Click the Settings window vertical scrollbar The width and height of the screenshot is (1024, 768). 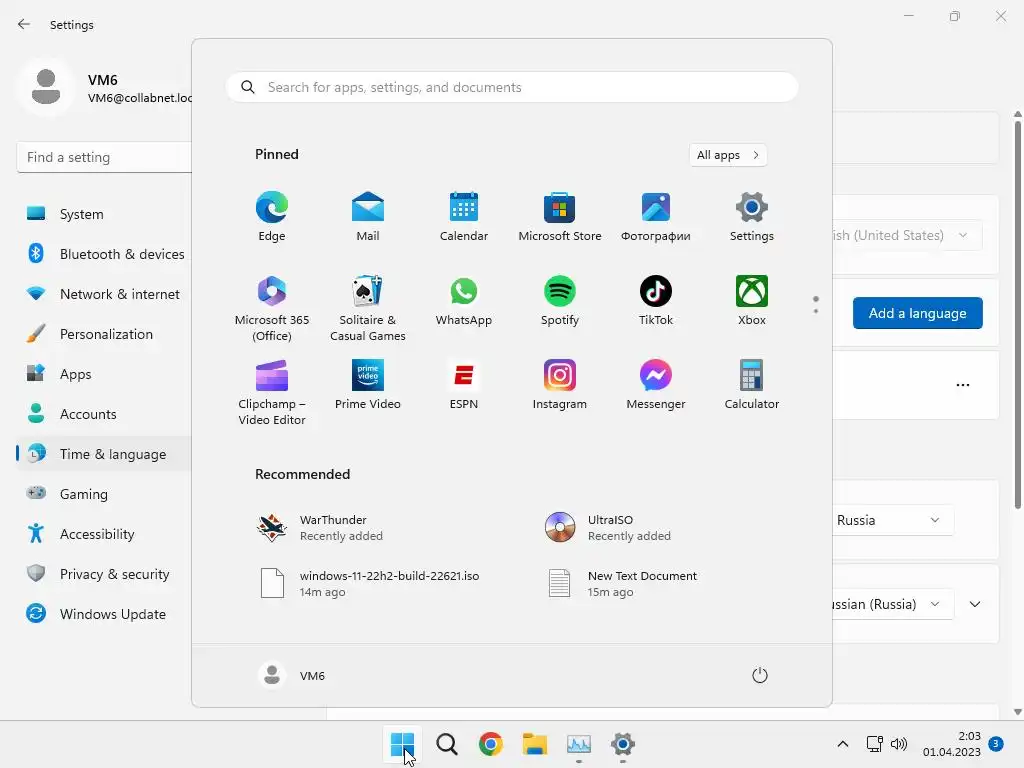coord(1017,313)
